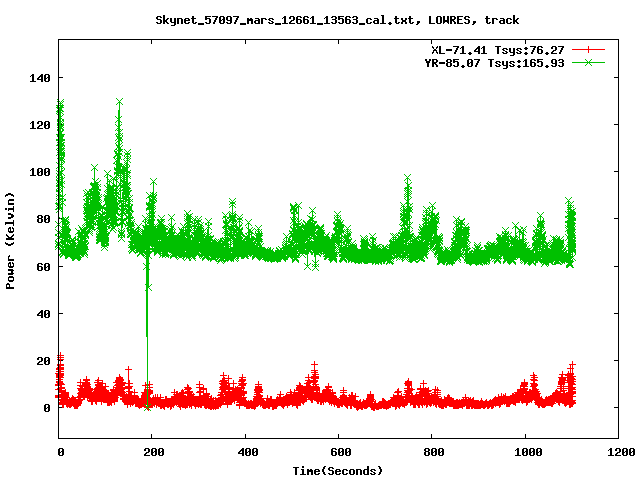
Task: Click x-axis tick label 800
Action: click(x=434, y=452)
